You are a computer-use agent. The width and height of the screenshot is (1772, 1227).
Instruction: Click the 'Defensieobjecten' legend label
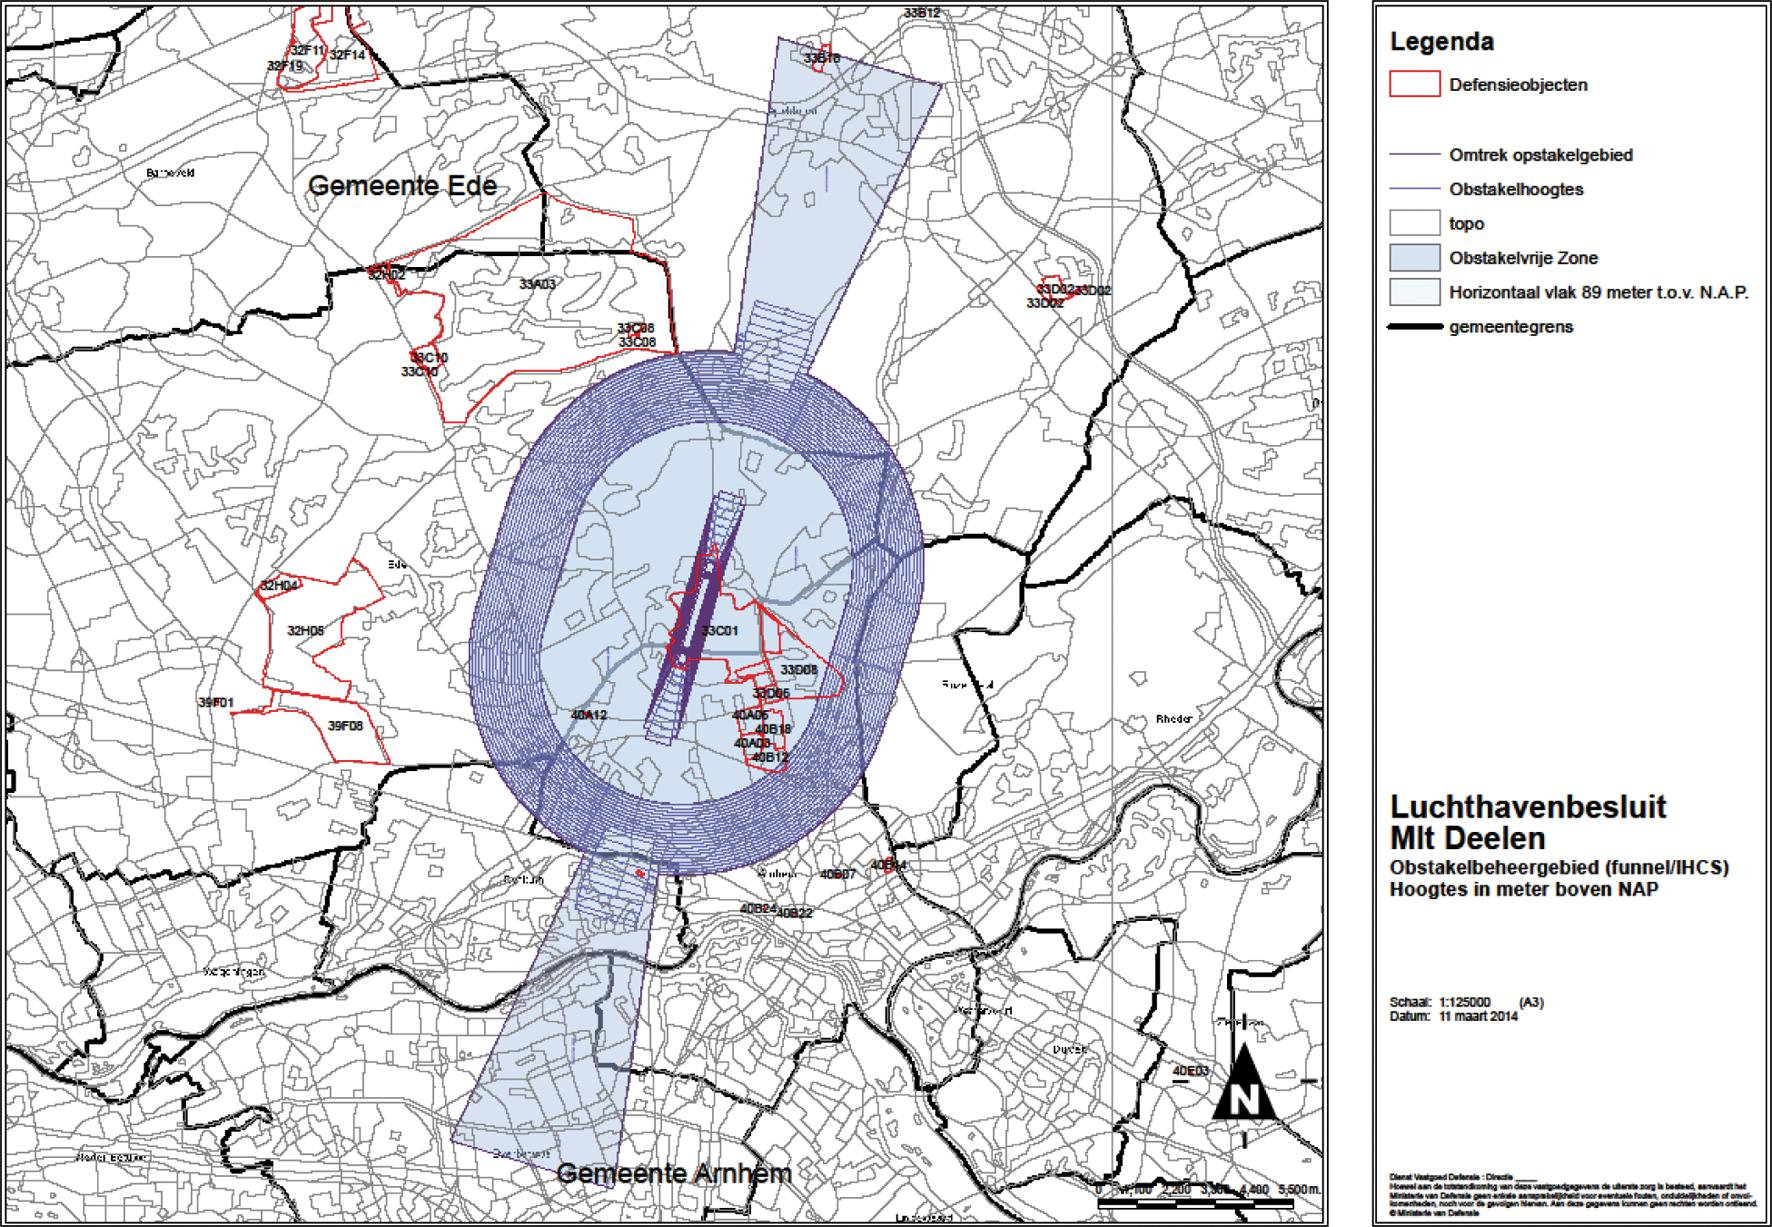click(1518, 85)
